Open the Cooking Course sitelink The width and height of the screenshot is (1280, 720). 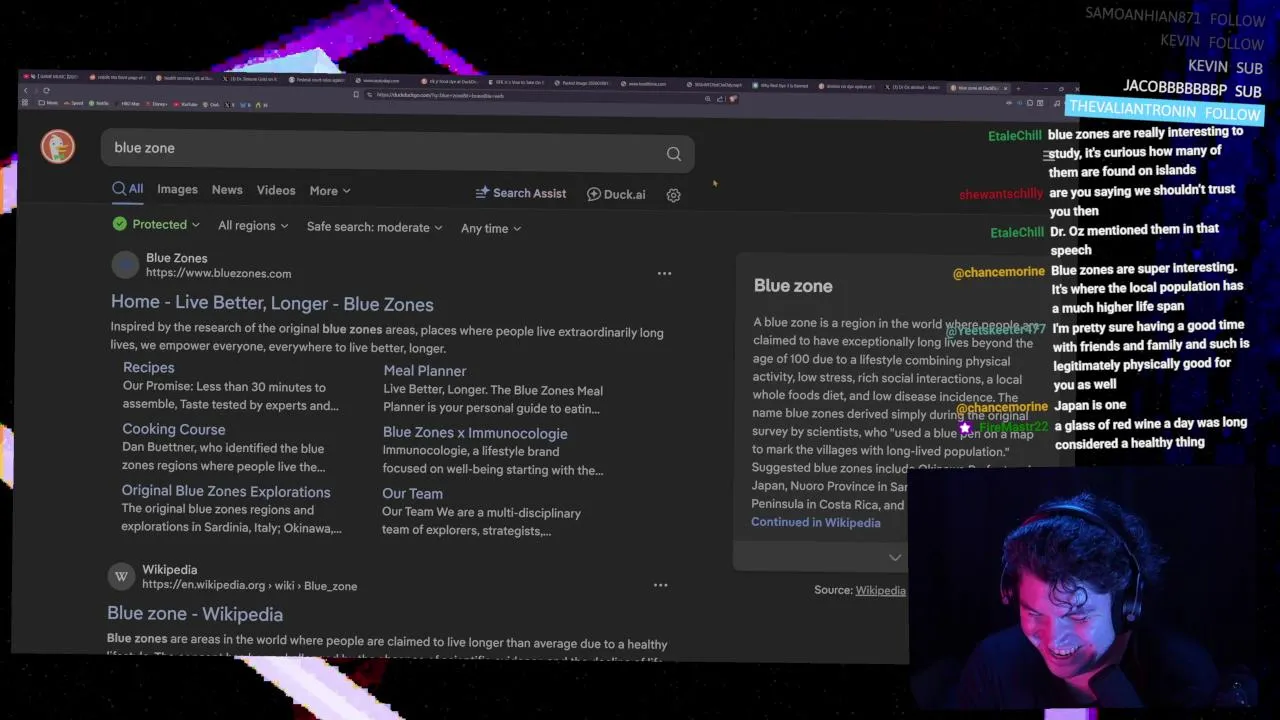tap(174, 429)
